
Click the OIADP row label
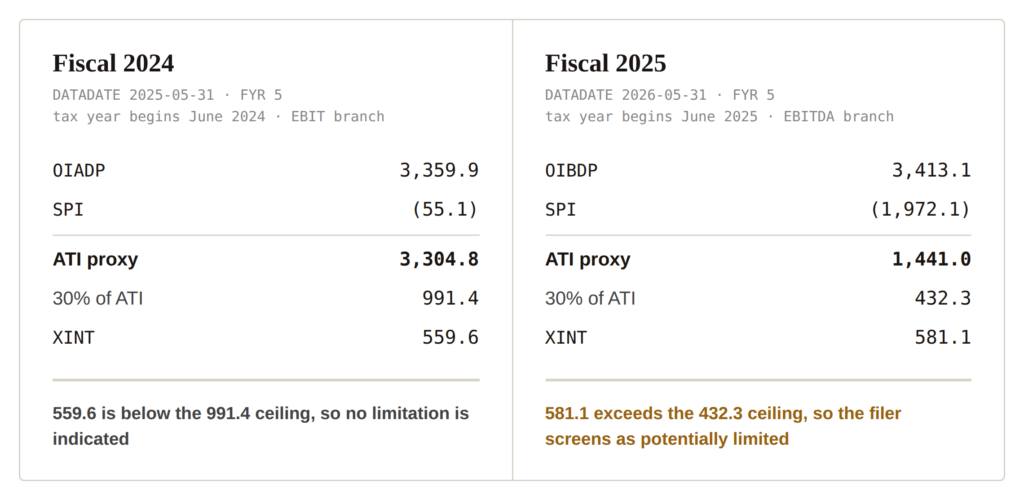(x=78, y=171)
